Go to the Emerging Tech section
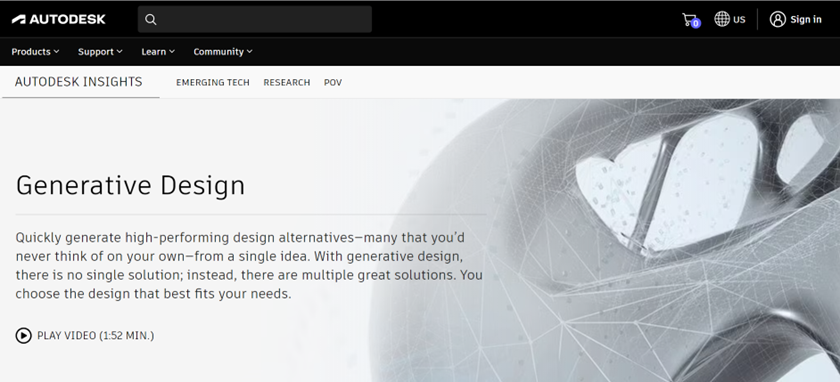Viewport: 840px width, 382px height. tap(213, 83)
